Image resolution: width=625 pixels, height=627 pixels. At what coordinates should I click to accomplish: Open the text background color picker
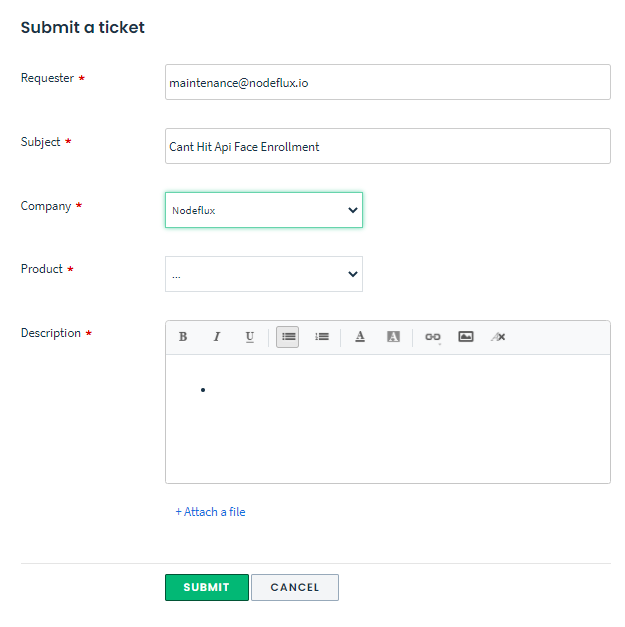[x=393, y=337]
